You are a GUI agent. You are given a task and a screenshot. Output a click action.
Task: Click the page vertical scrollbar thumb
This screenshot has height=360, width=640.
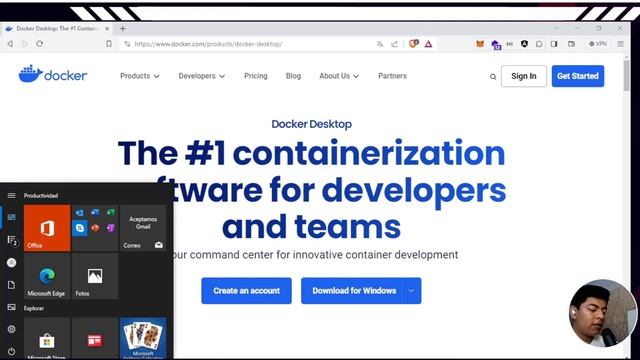click(627, 76)
